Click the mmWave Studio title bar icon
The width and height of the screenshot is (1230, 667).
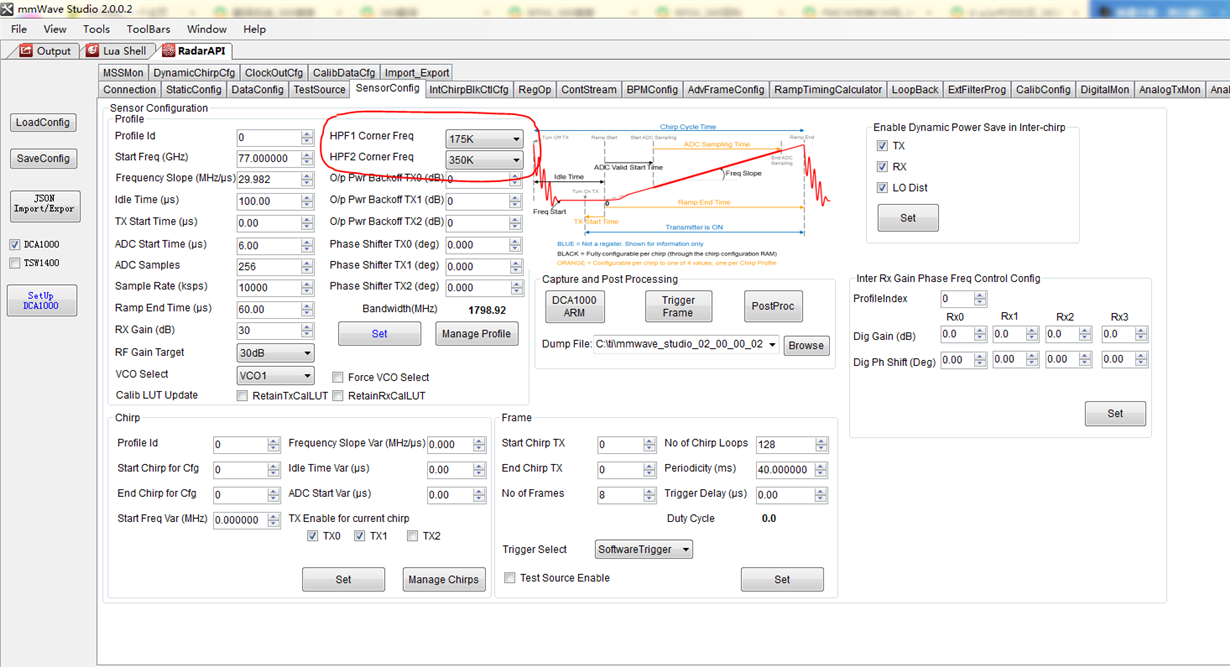point(8,8)
